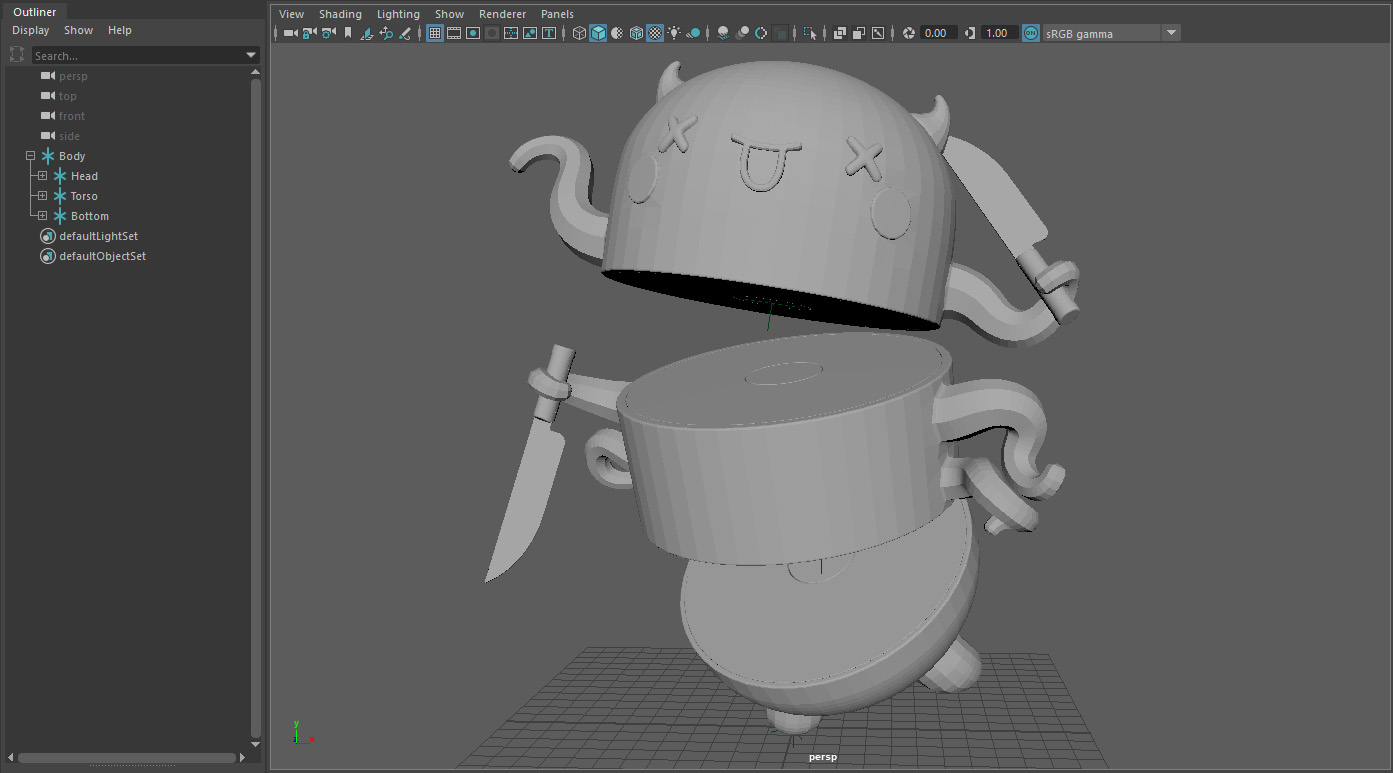
Task: Open the Outliner Display menu
Action: click(30, 30)
